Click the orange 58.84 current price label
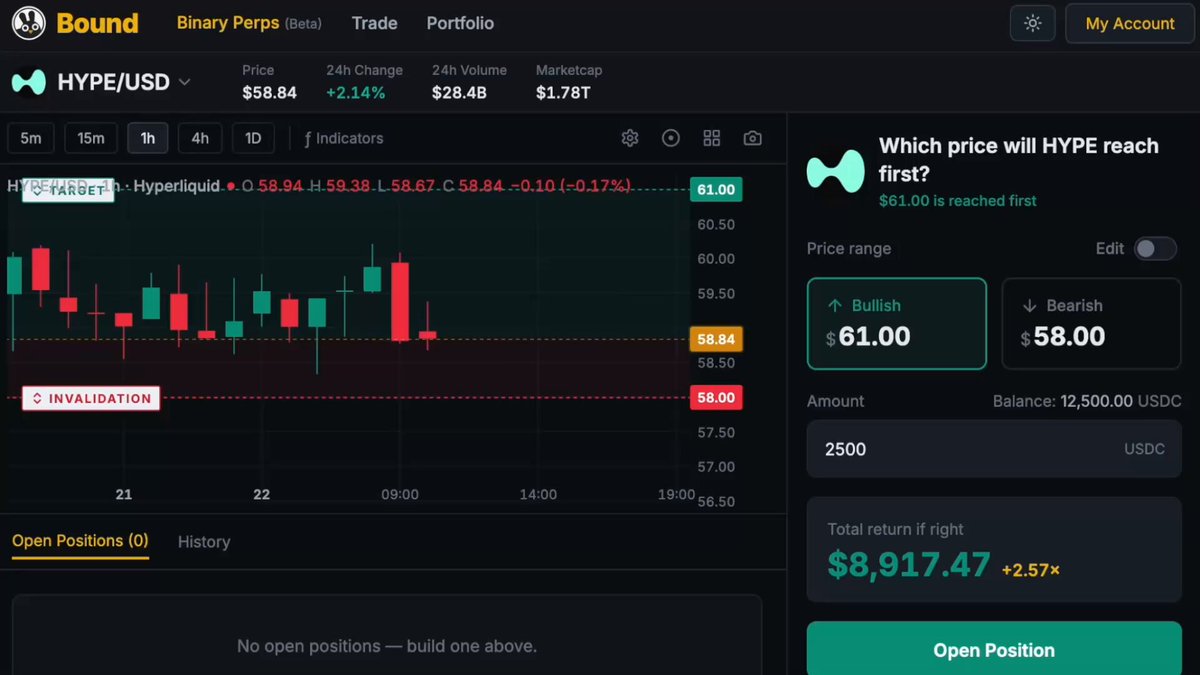Screen dimensions: 1200x675 click(716, 339)
